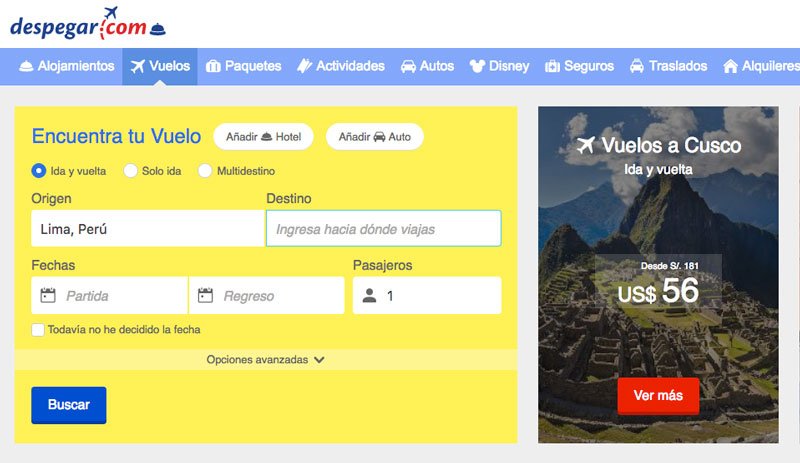Click the Paquetes suitcase icon
The height and width of the screenshot is (463, 800).
(x=213, y=66)
